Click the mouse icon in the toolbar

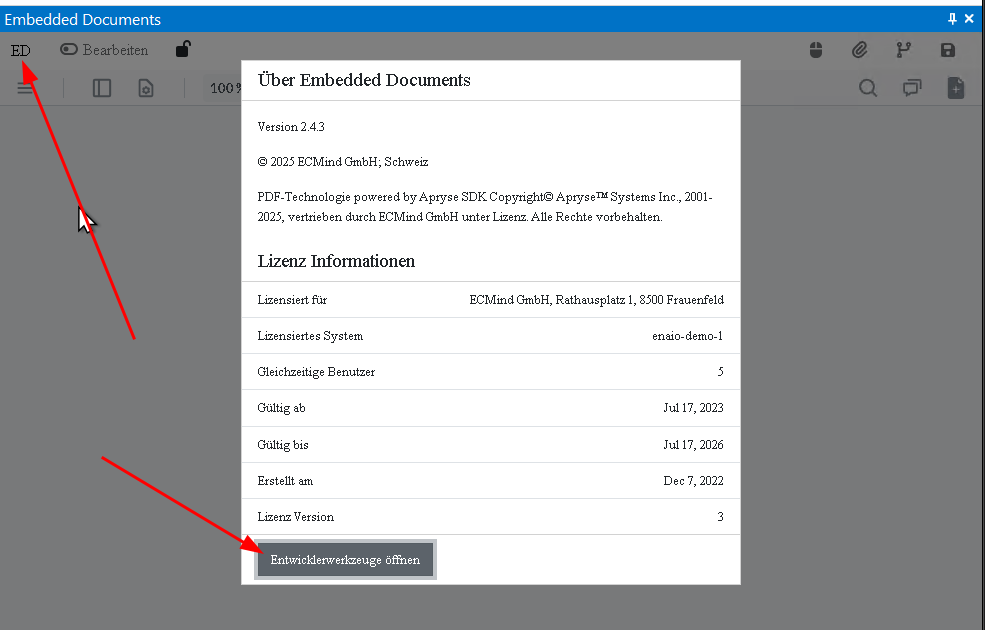816,50
